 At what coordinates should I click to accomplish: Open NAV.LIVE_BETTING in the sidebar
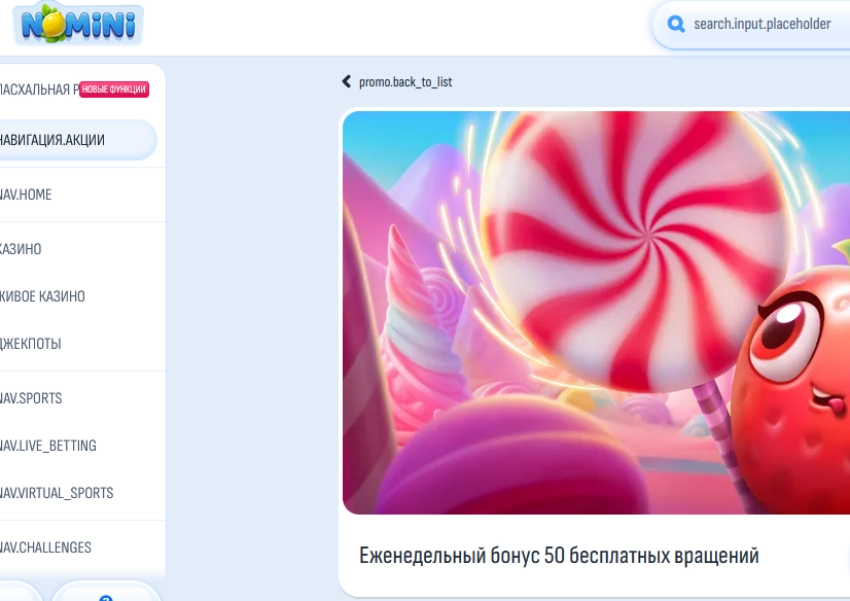(x=48, y=445)
